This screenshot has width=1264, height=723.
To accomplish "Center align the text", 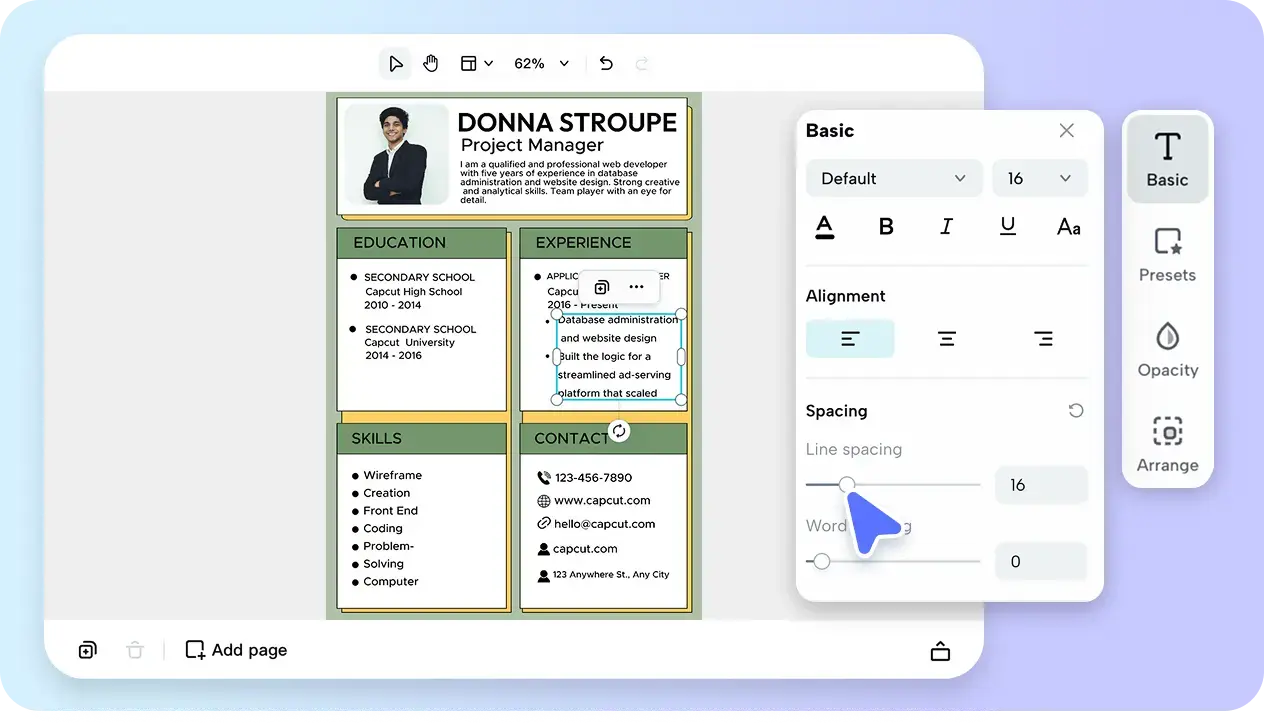I will pyautogui.click(x=947, y=339).
